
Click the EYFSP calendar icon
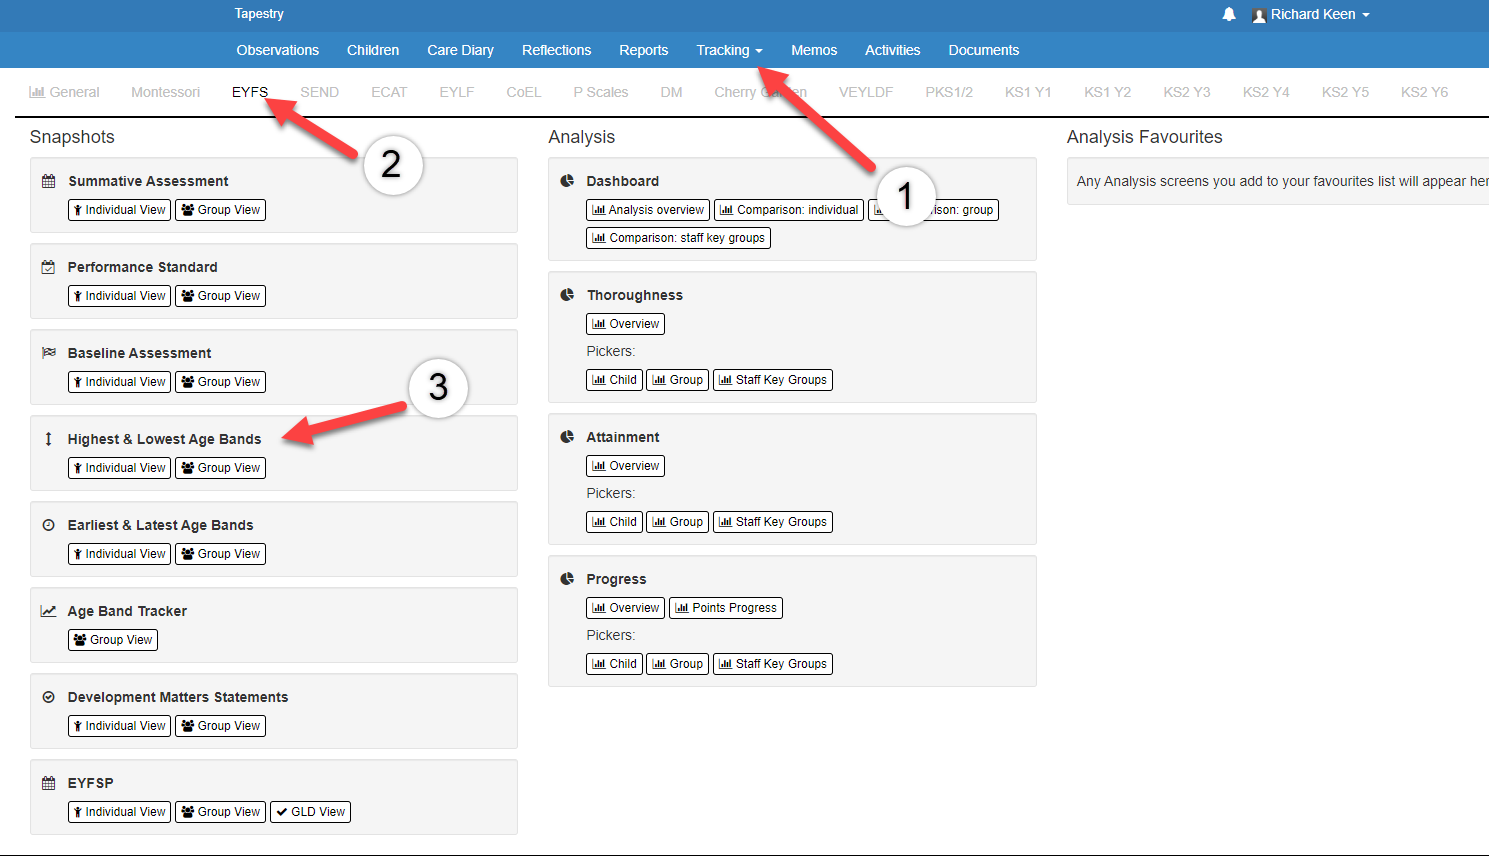click(48, 783)
